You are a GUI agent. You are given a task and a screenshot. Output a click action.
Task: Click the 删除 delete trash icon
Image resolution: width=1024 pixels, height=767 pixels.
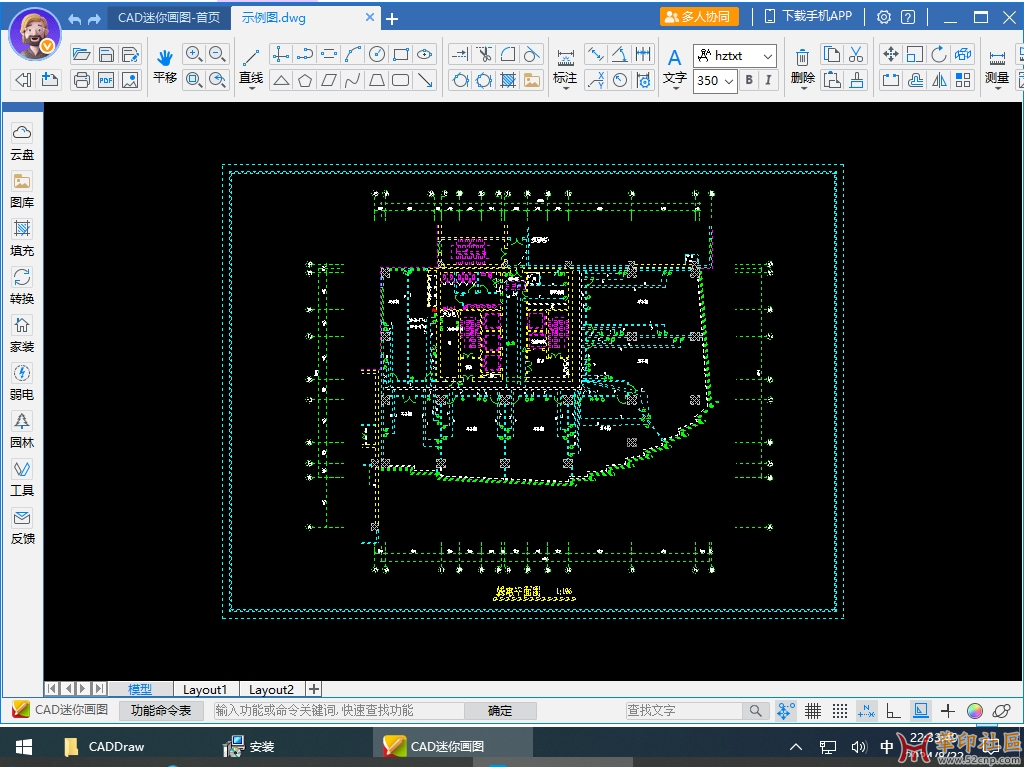pyautogui.click(x=803, y=66)
